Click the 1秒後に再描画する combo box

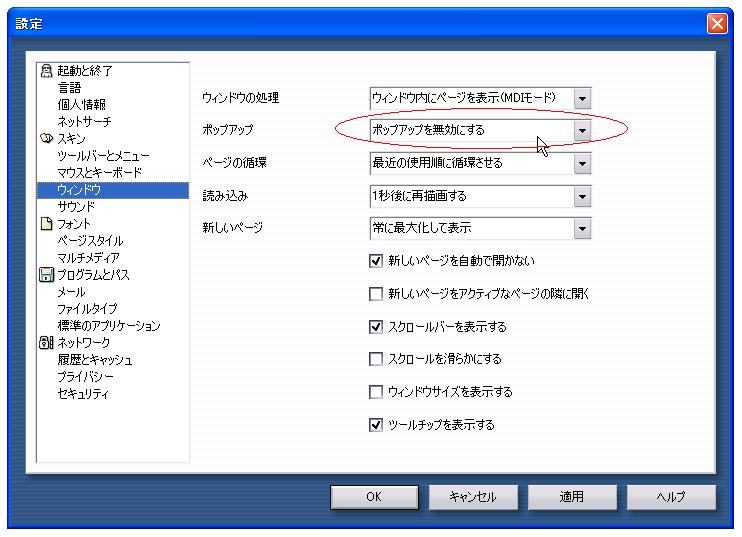point(480,196)
